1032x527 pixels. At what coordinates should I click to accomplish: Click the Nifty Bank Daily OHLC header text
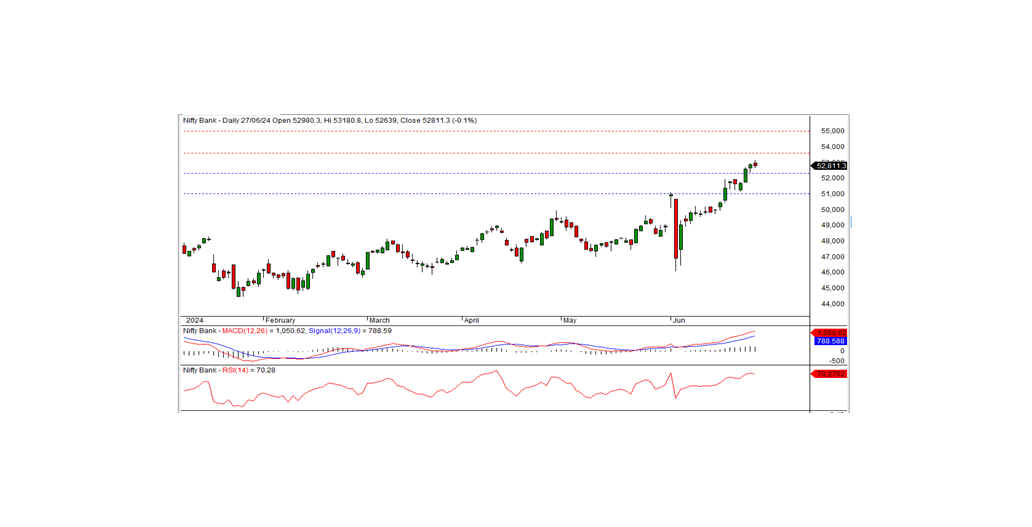[330, 120]
